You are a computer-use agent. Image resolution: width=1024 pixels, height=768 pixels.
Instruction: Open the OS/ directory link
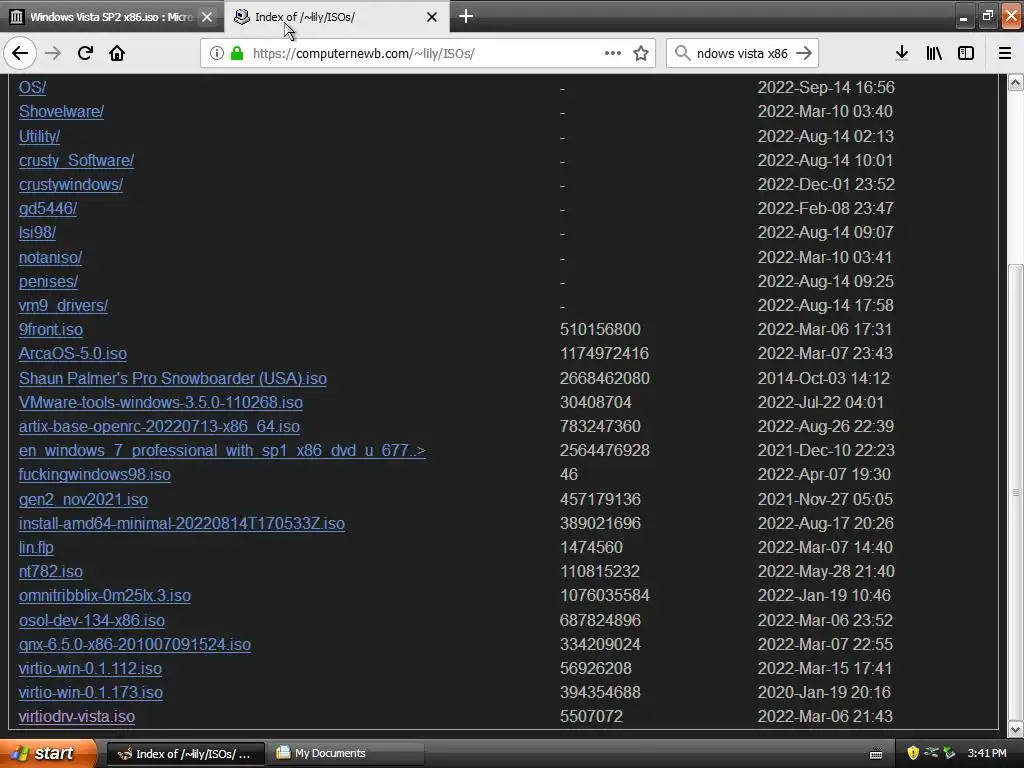[32, 88]
